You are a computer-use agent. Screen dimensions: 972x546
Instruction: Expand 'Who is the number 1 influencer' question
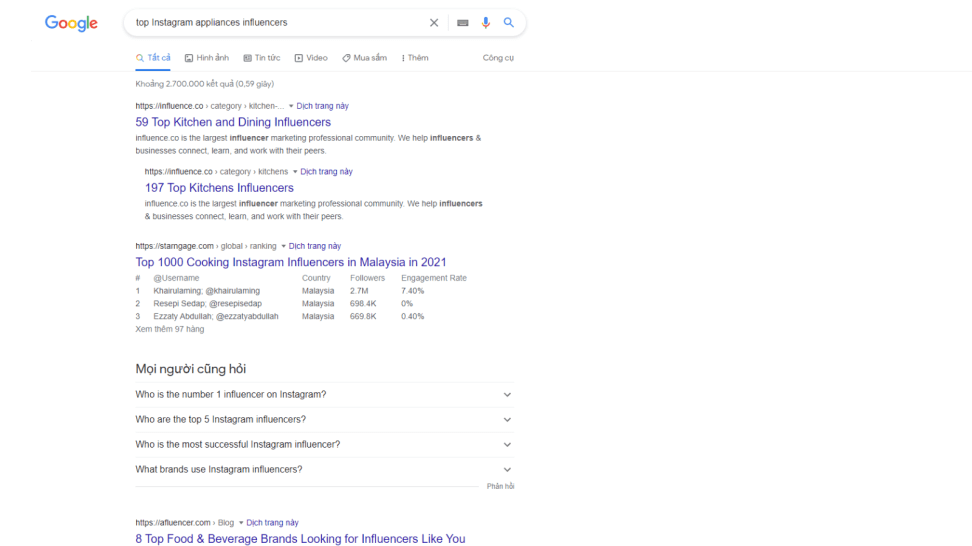coord(324,395)
